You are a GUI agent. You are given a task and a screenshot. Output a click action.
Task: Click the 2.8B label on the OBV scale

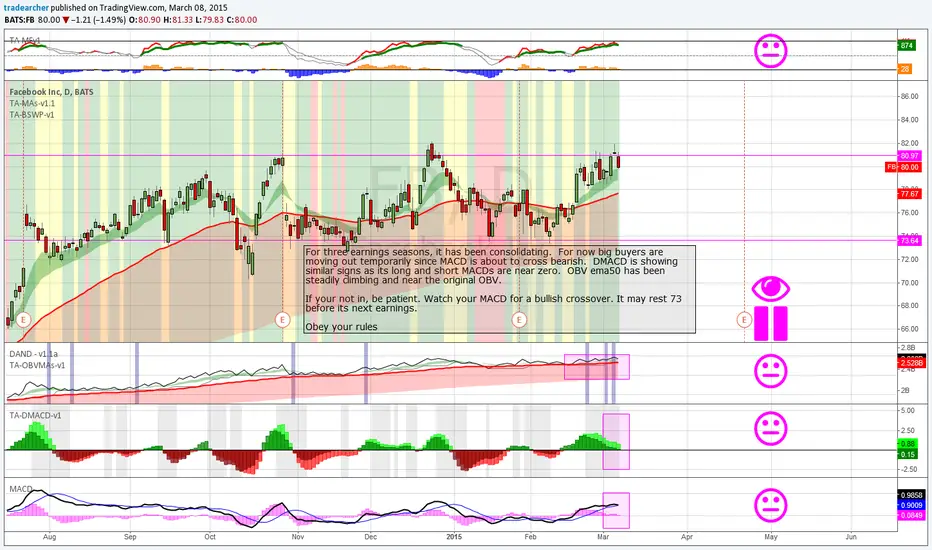tap(907, 347)
